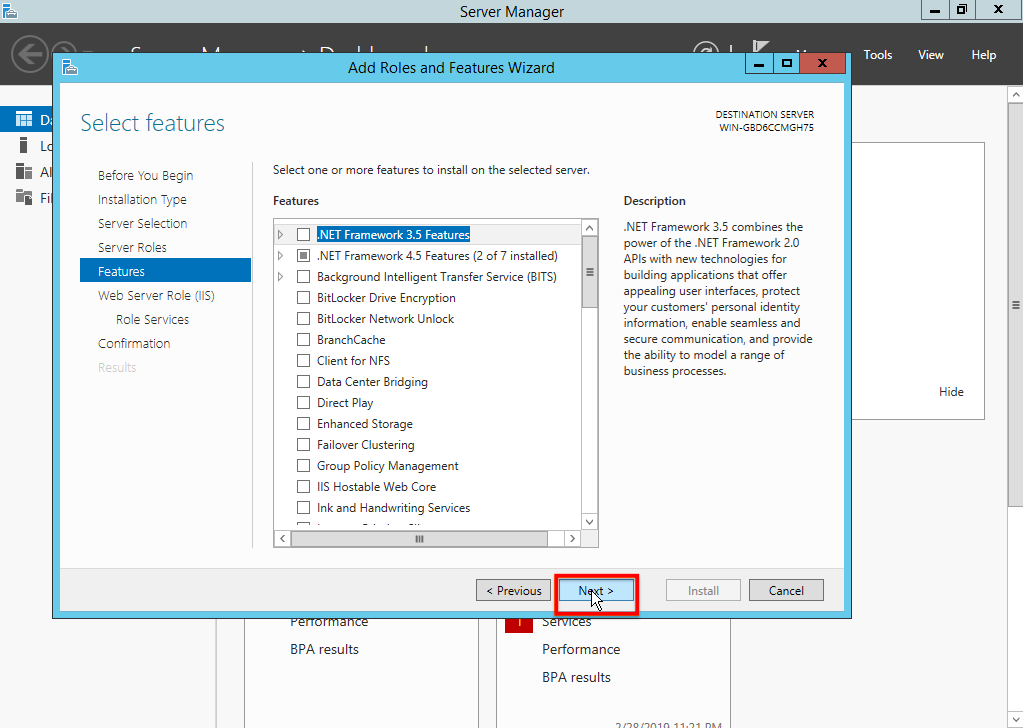Click the features list scroll-right arrow
The image size is (1023, 728).
coord(572,538)
